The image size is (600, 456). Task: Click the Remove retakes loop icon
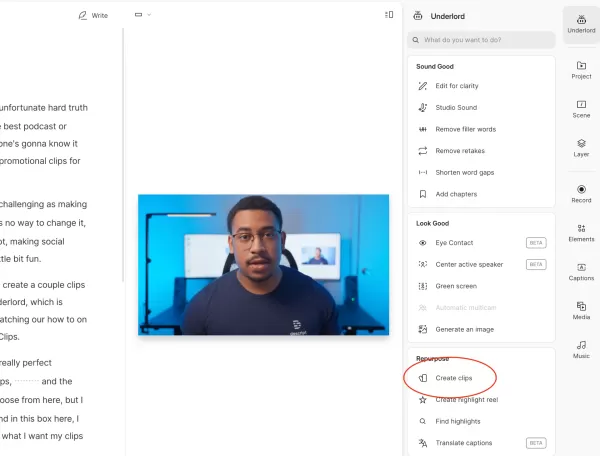[422, 151]
